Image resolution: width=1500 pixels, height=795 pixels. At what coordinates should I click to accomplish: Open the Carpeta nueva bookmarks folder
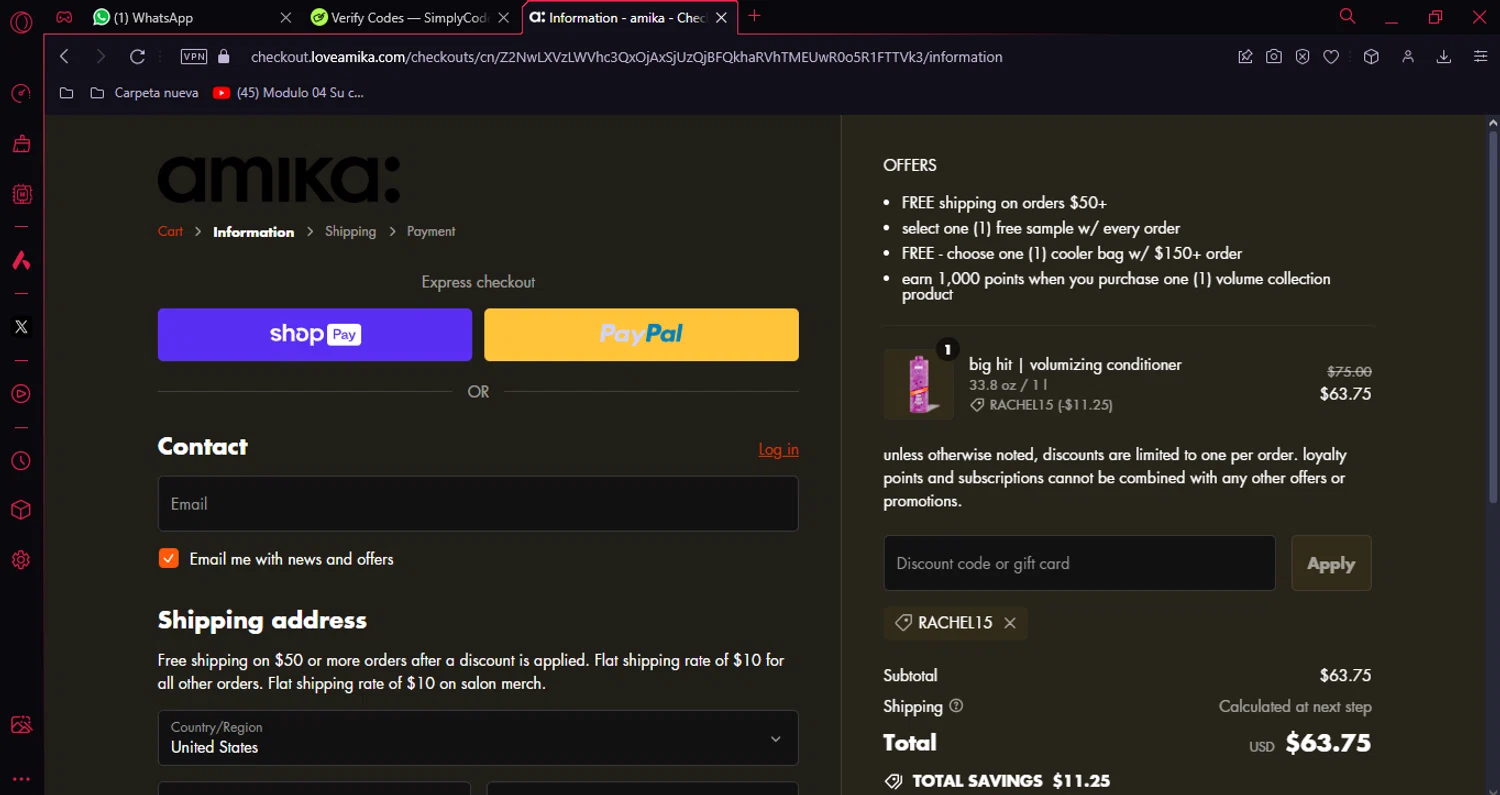(x=144, y=93)
